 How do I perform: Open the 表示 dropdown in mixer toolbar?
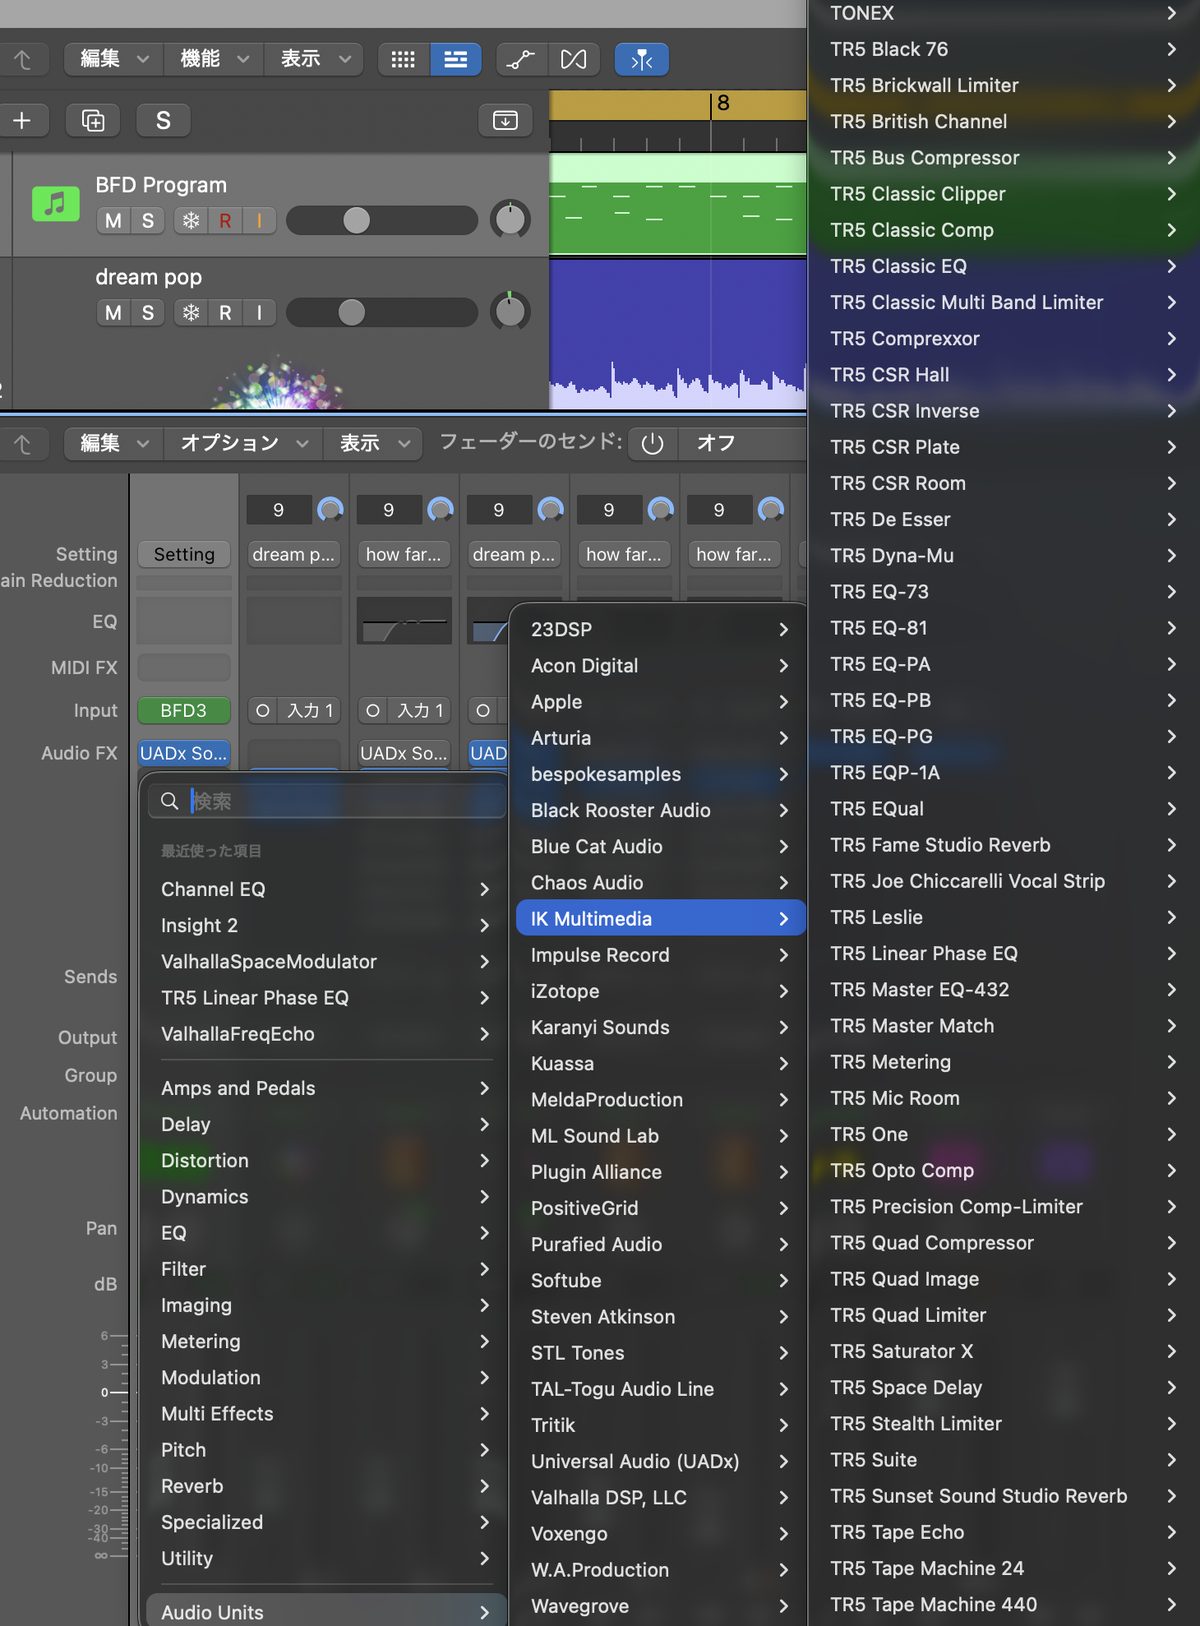[374, 444]
